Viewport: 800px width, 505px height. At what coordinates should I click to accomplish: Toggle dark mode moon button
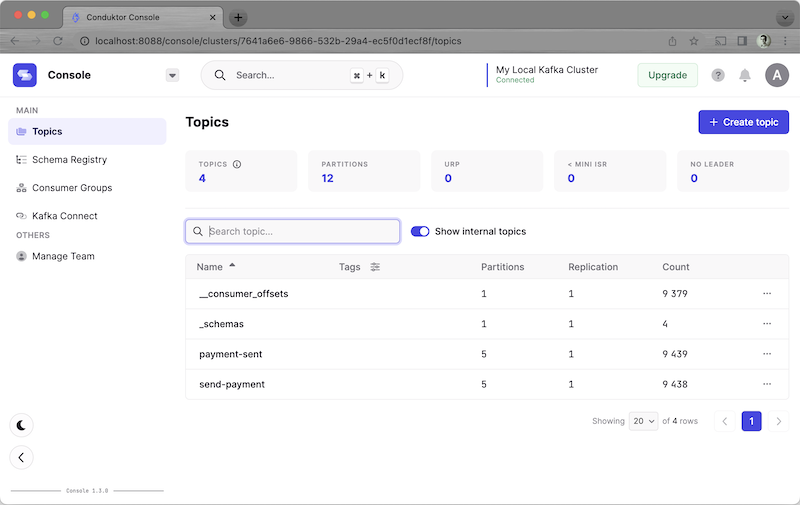click(21, 425)
